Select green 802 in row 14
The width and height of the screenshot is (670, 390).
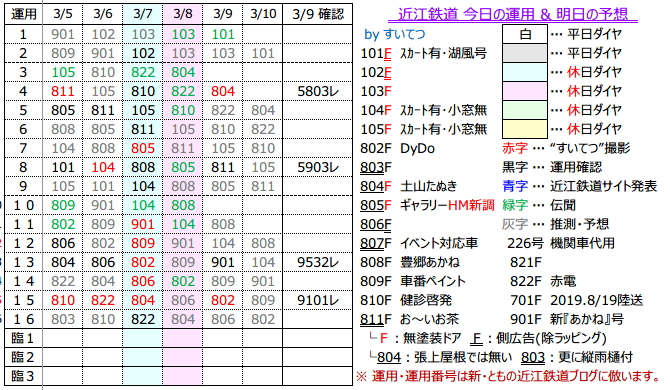pos(182,282)
